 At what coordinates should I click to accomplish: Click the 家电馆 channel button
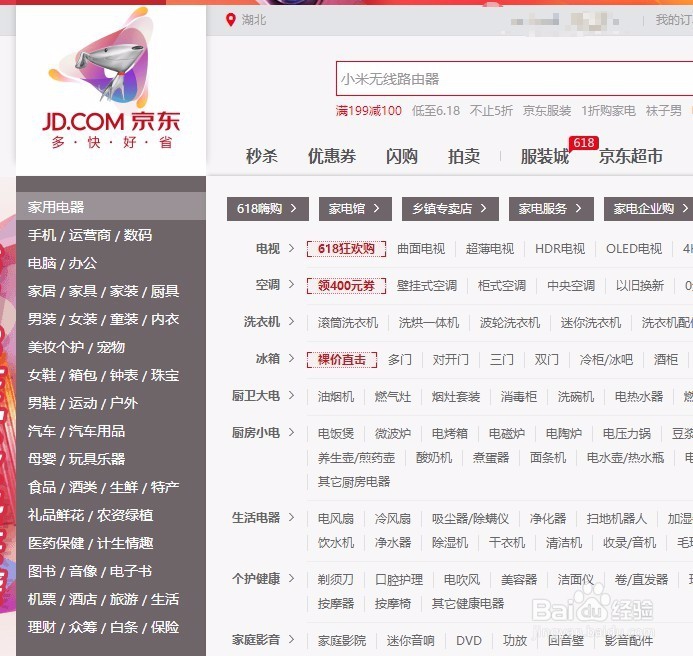355,209
